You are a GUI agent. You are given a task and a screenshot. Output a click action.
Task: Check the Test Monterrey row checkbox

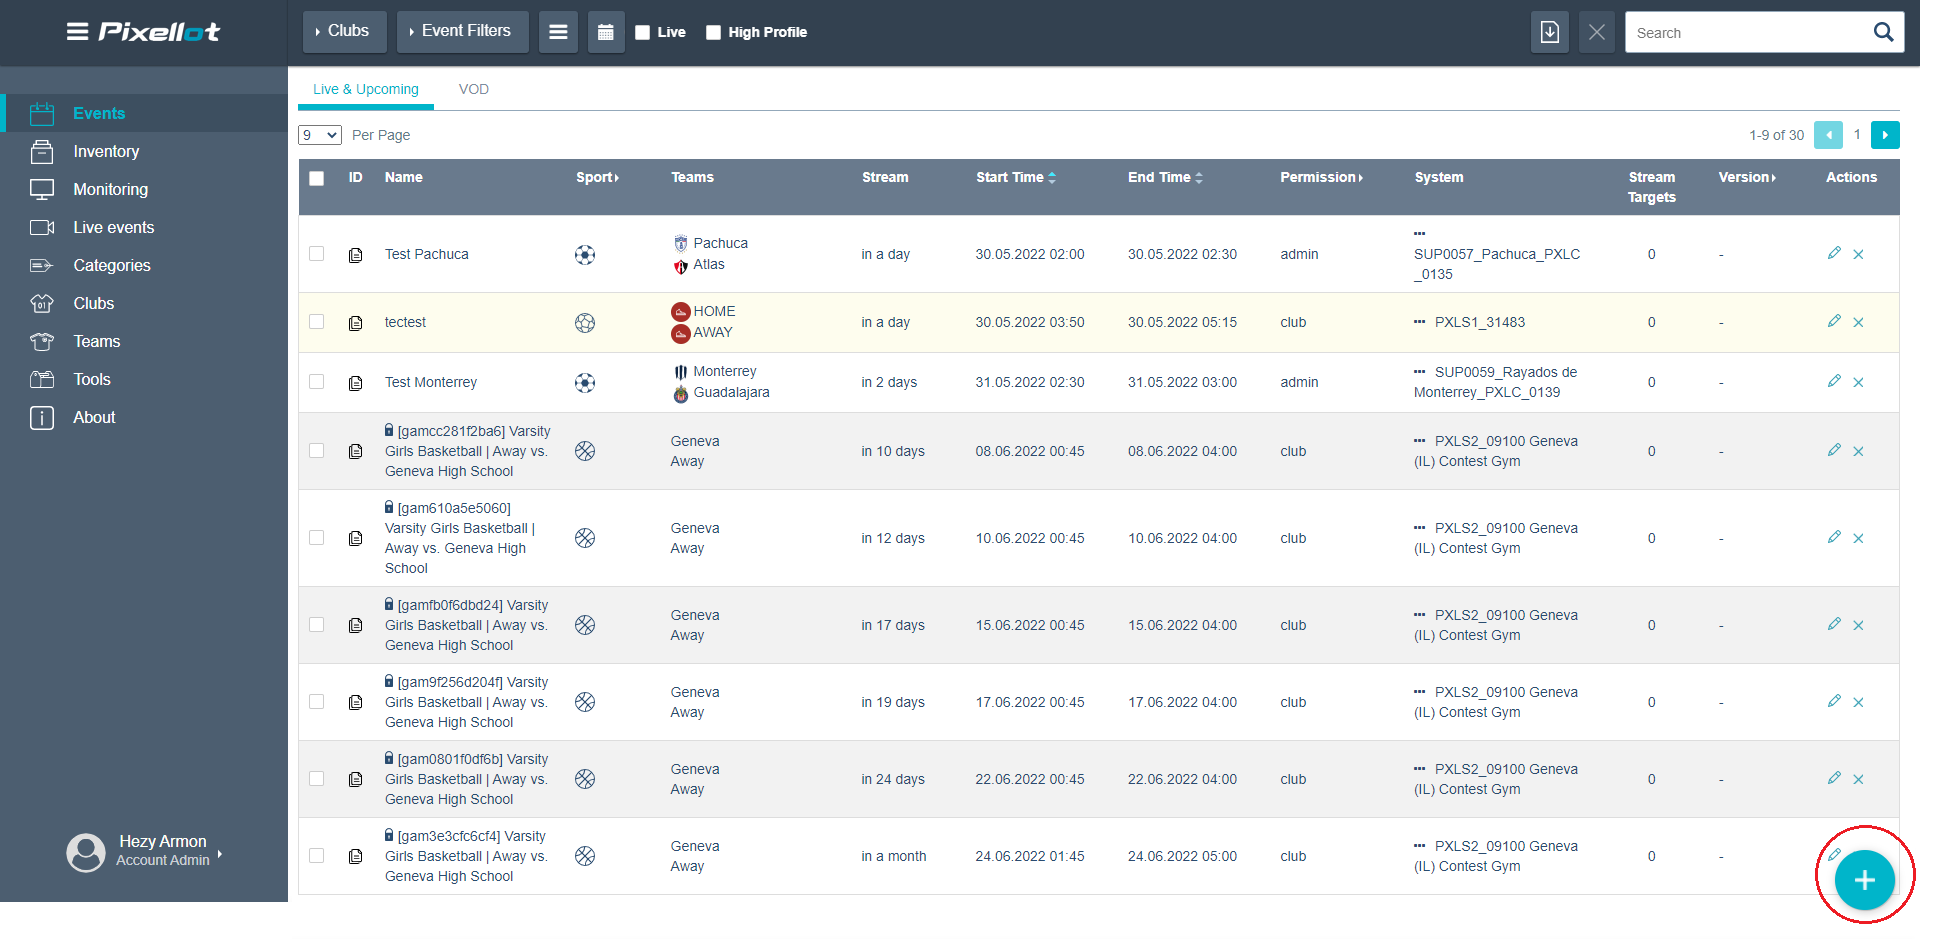point(317,382)
